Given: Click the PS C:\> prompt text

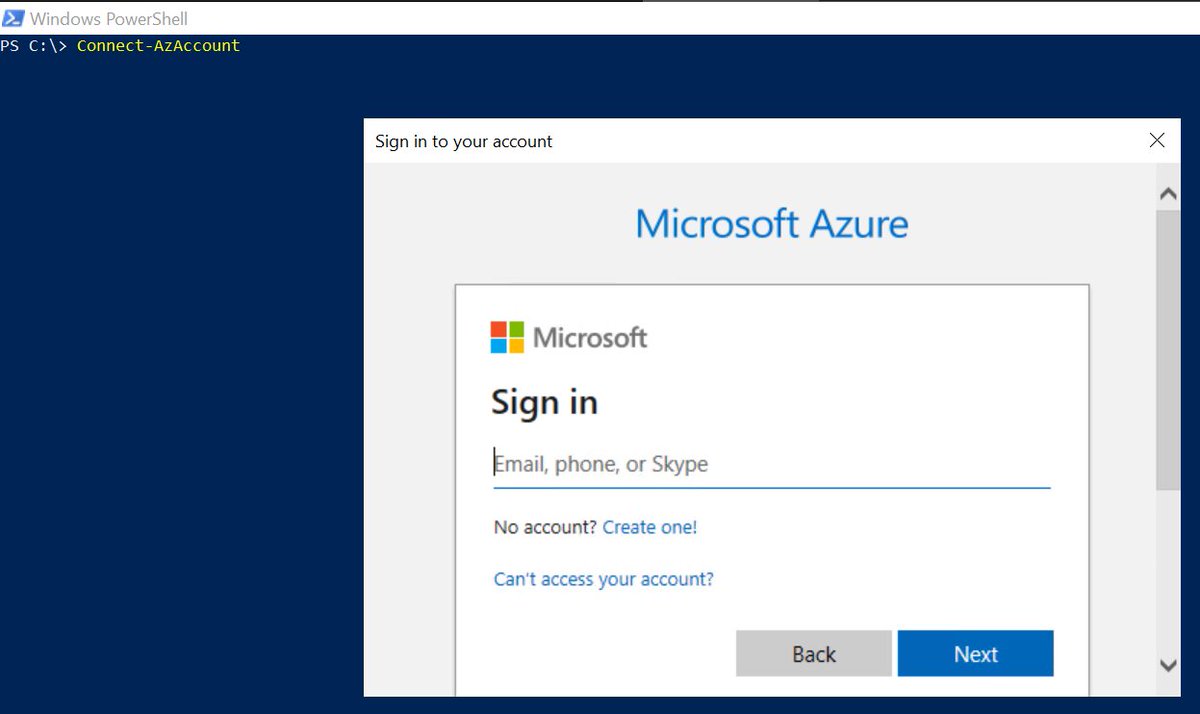Looking at the screenshot, I should click(34, 46).
